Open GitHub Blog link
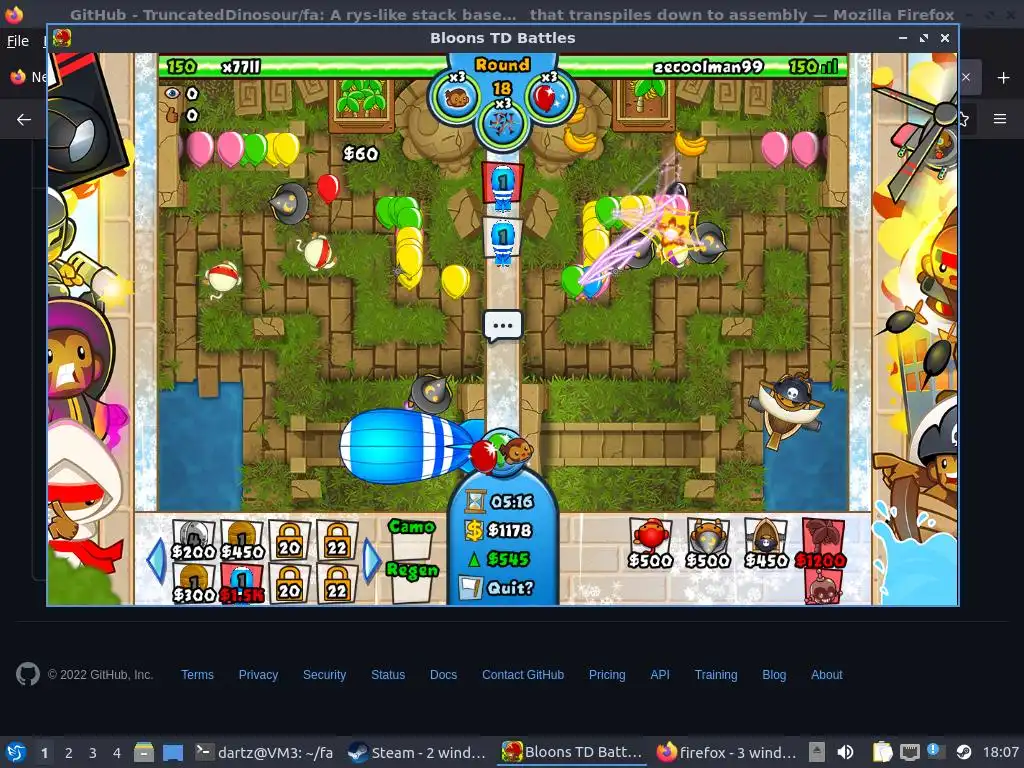This screenshot has width=1024, height=768. 774,675
